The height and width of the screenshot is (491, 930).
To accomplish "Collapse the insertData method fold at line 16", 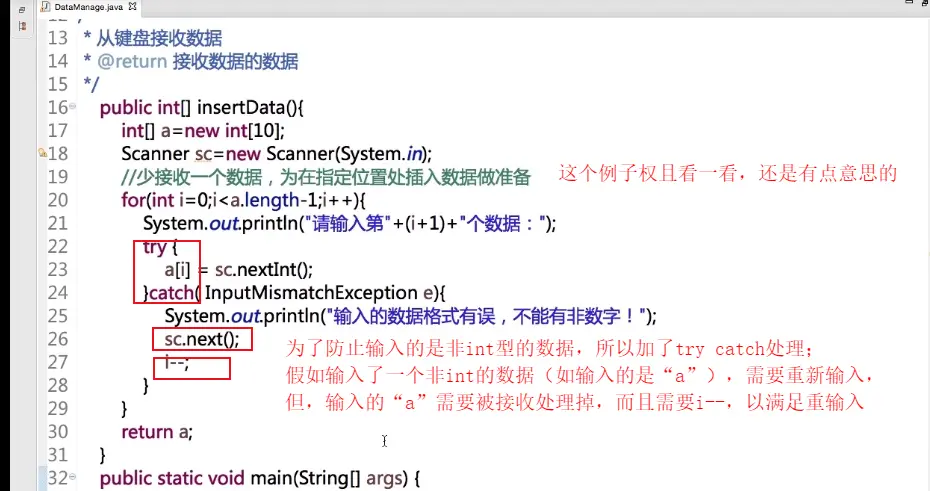I will pos(72,106).
